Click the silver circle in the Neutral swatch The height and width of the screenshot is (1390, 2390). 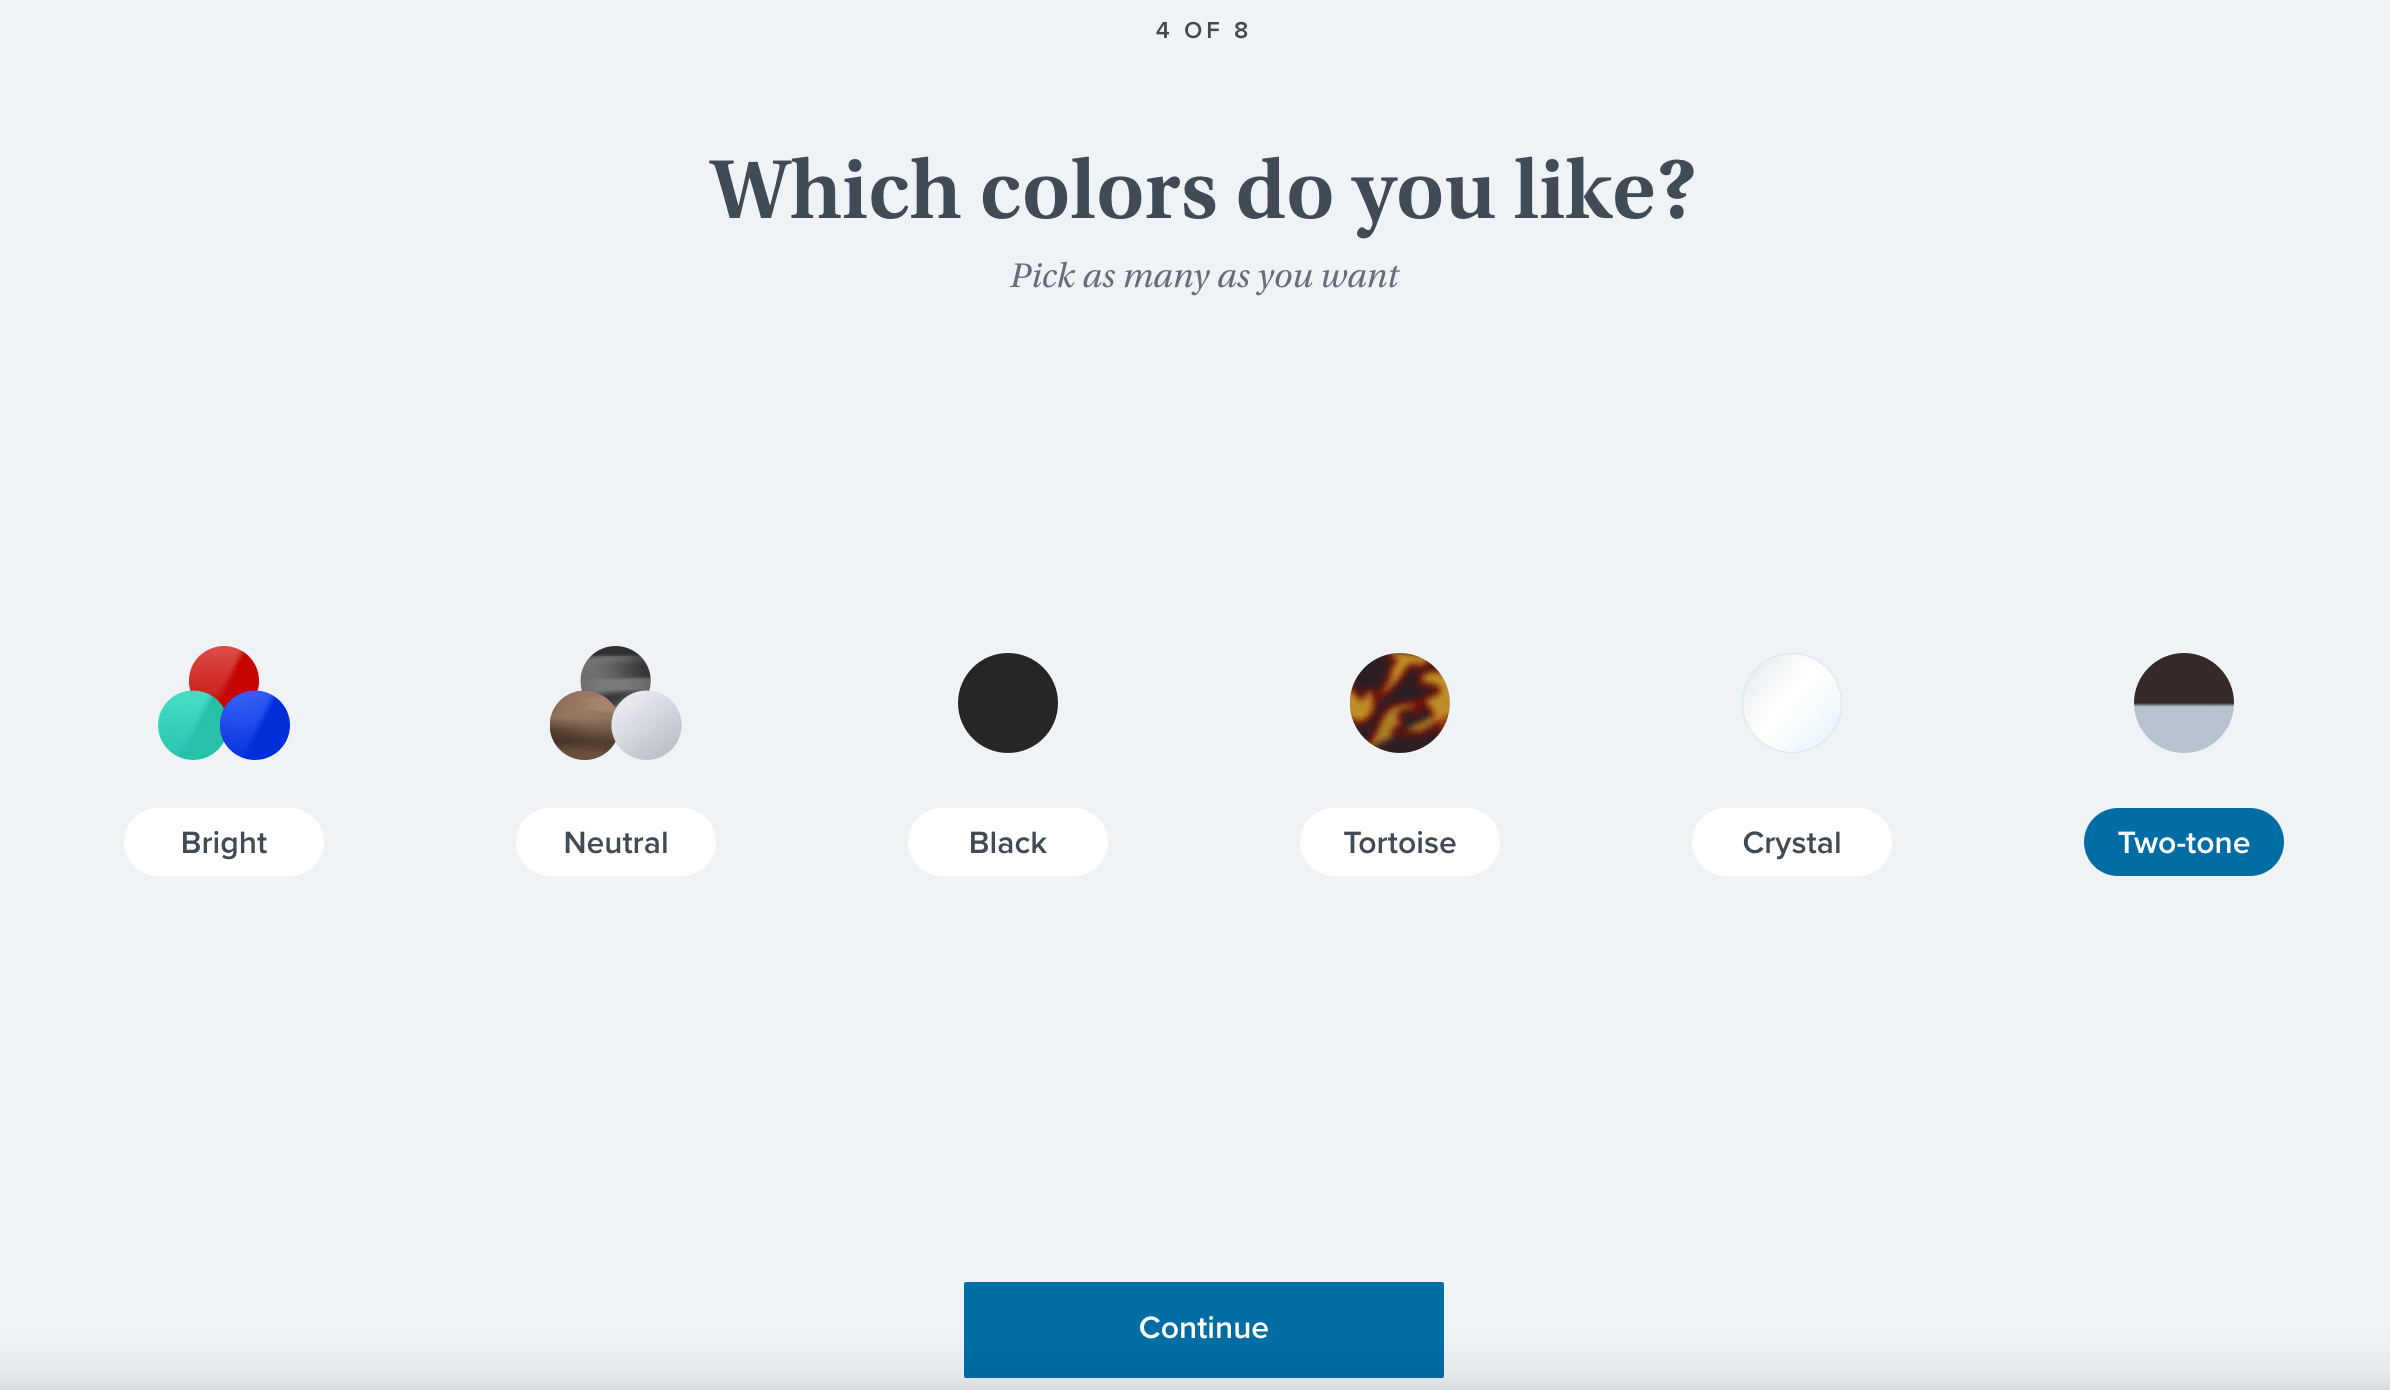click(x=649, y=726)
